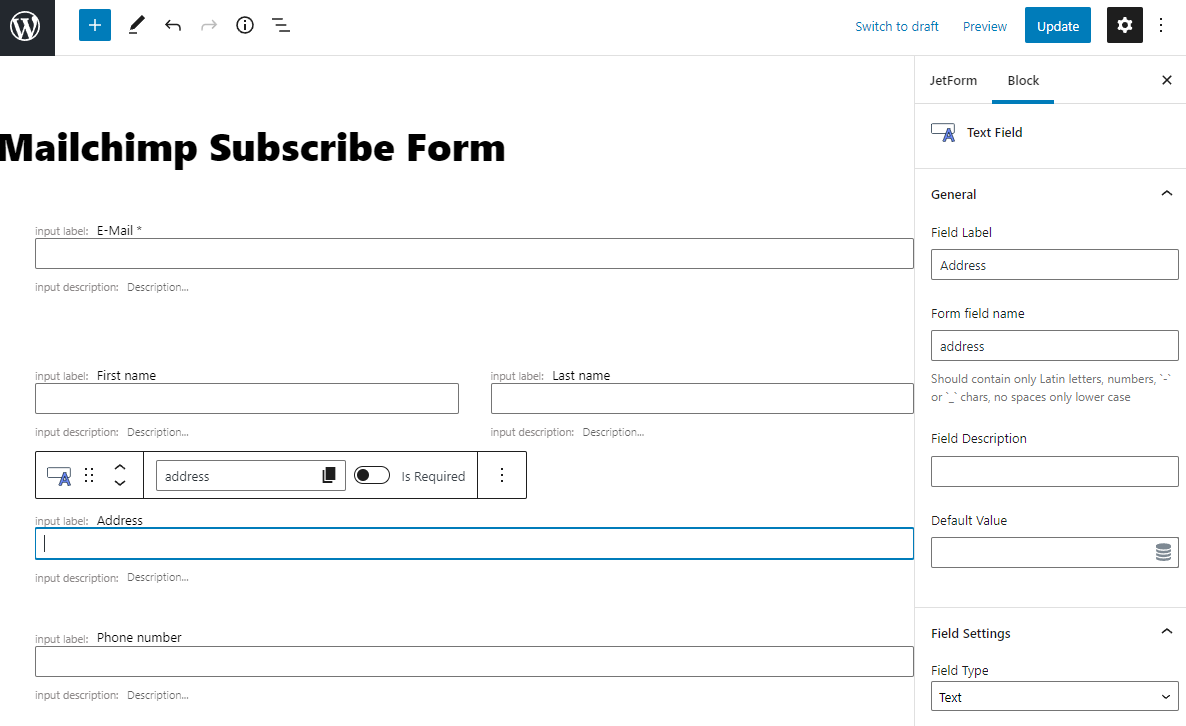Image resolution: width=1186 pixels, height=726 pixels.
Task: Click the Text Field block type icon in toolbar
Action: 59,476
